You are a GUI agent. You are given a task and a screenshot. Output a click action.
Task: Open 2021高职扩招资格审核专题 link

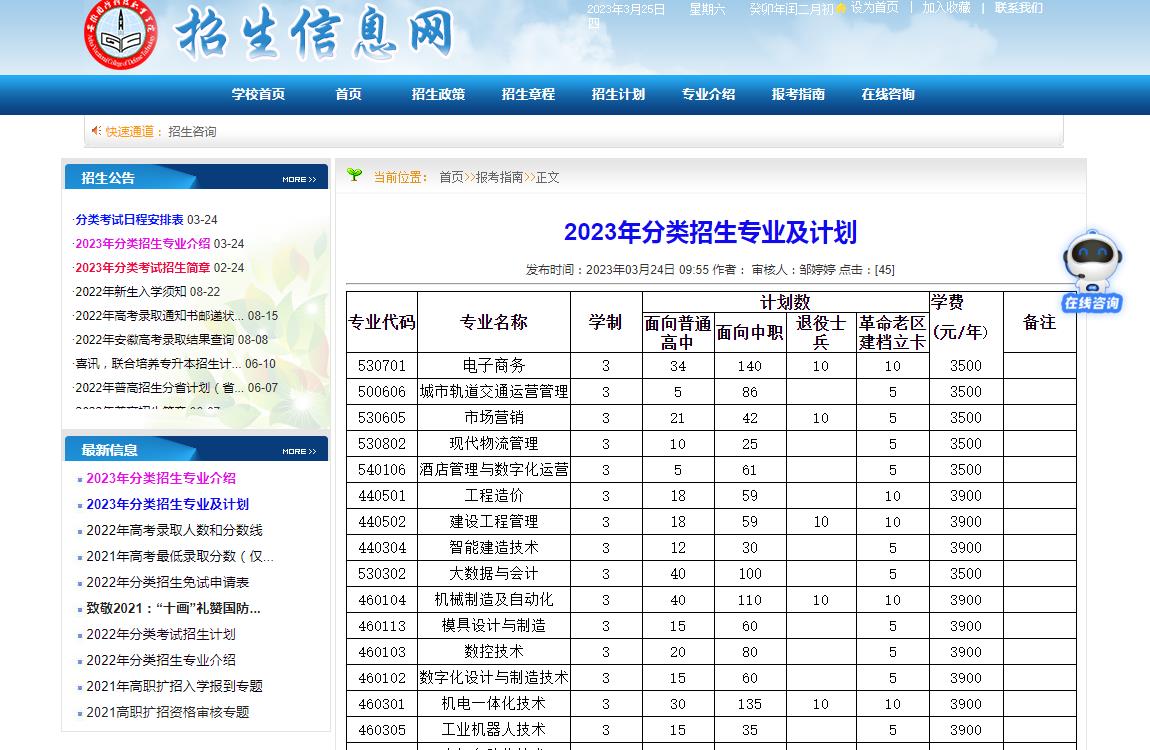(x=168, y=712)
